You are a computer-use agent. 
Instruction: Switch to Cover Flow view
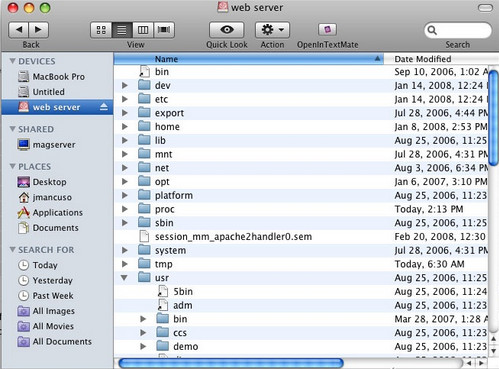point(164,30)
